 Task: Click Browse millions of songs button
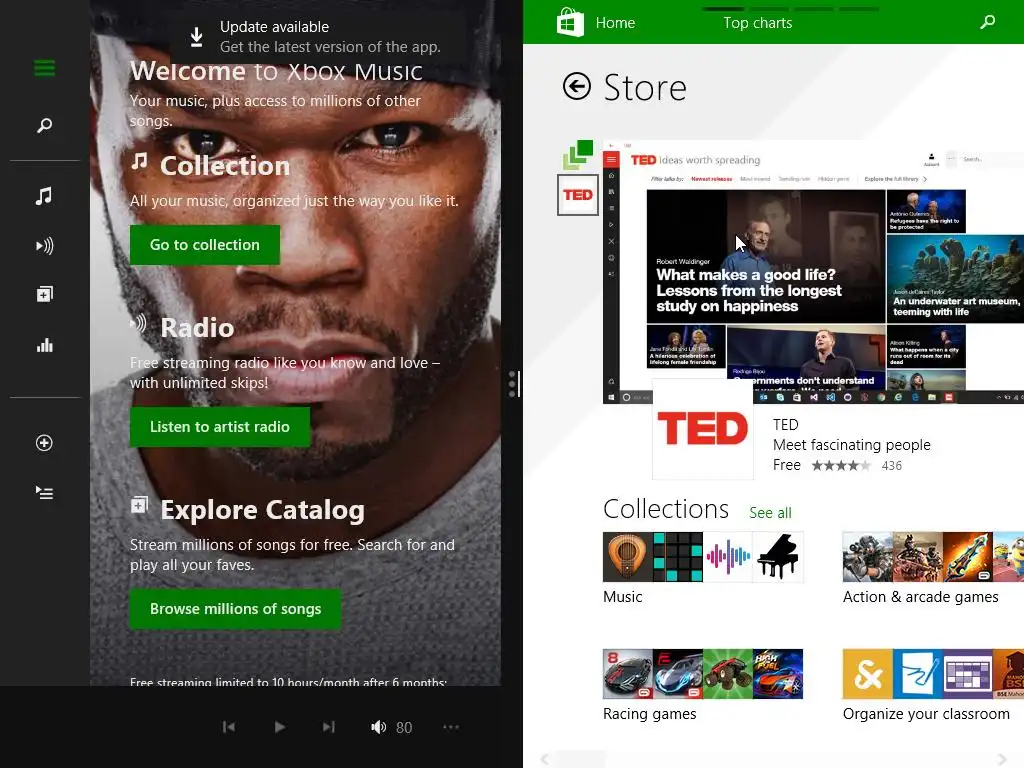[236, 609]
